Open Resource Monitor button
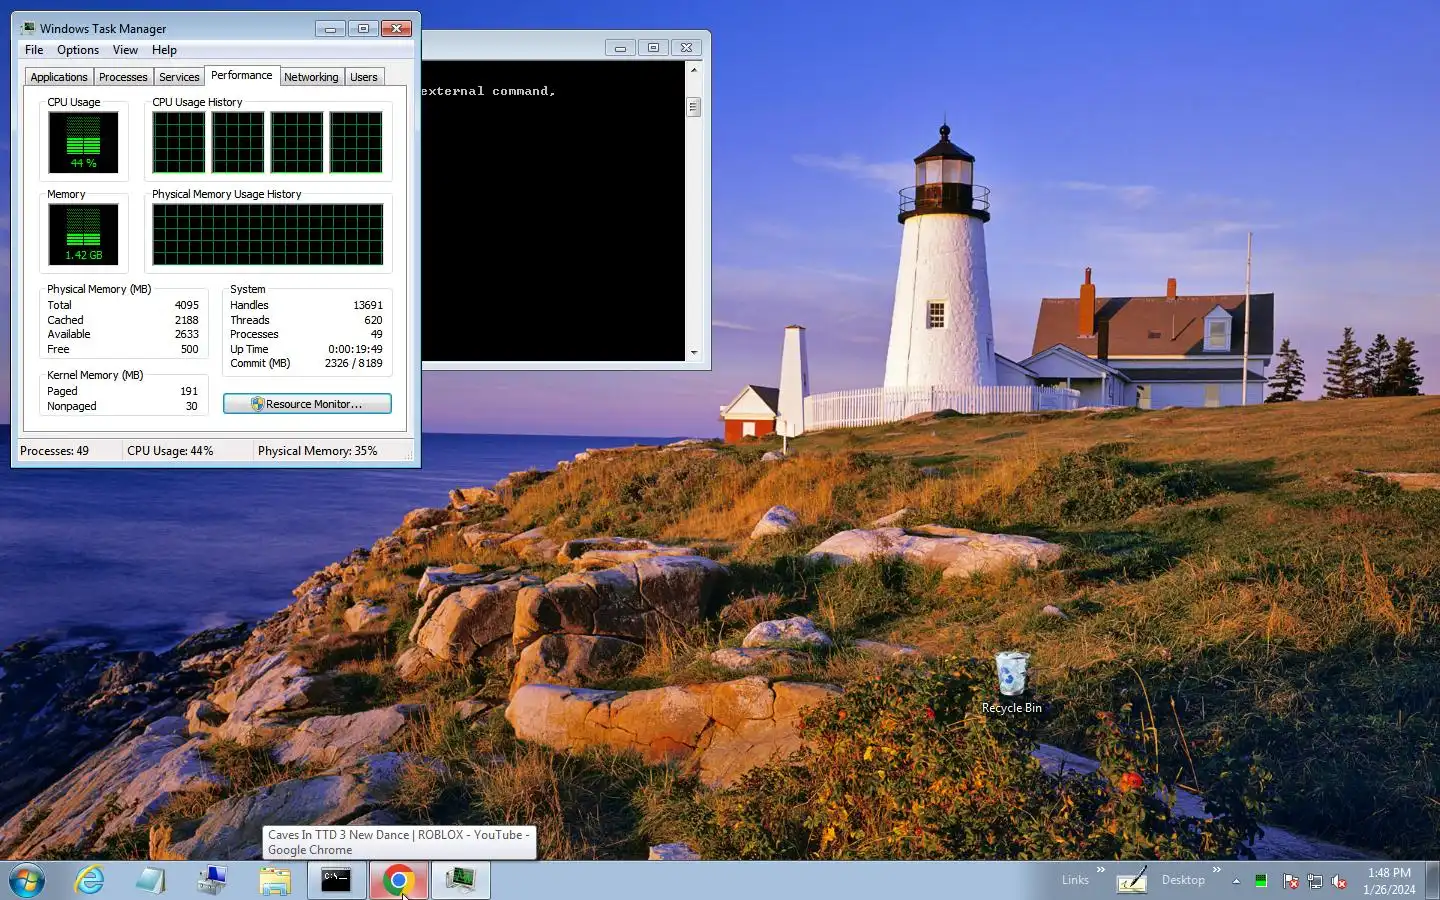1440x900 pixels. (307, 404)
